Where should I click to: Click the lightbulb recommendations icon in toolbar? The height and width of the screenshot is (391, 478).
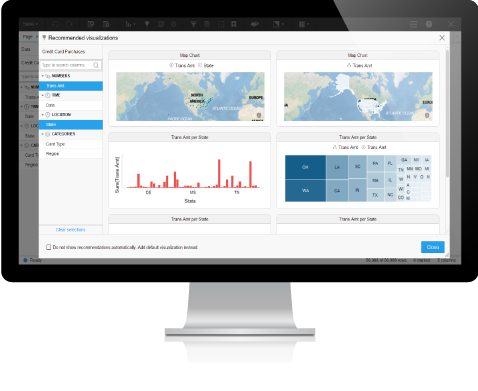coord(147,24)
